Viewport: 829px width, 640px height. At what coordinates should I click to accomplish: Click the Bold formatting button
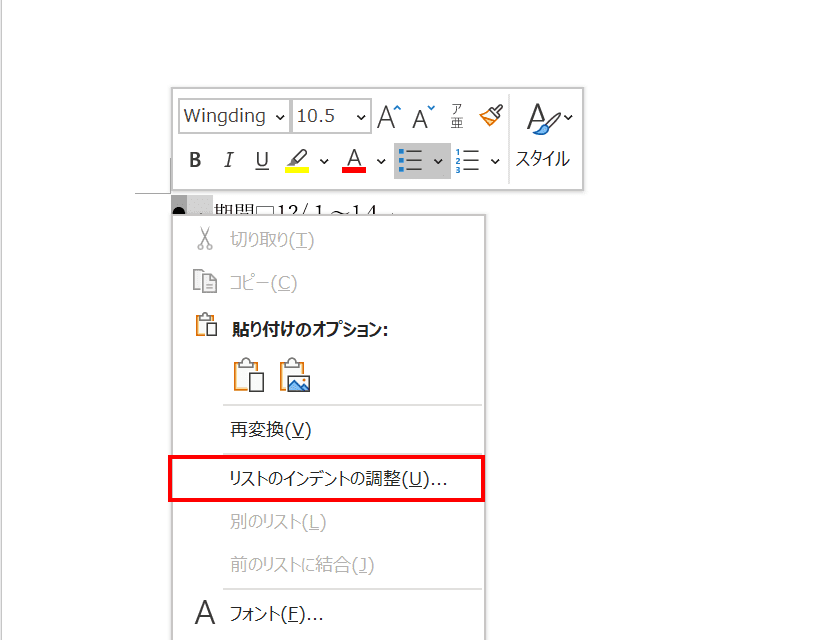pos(195,160)
